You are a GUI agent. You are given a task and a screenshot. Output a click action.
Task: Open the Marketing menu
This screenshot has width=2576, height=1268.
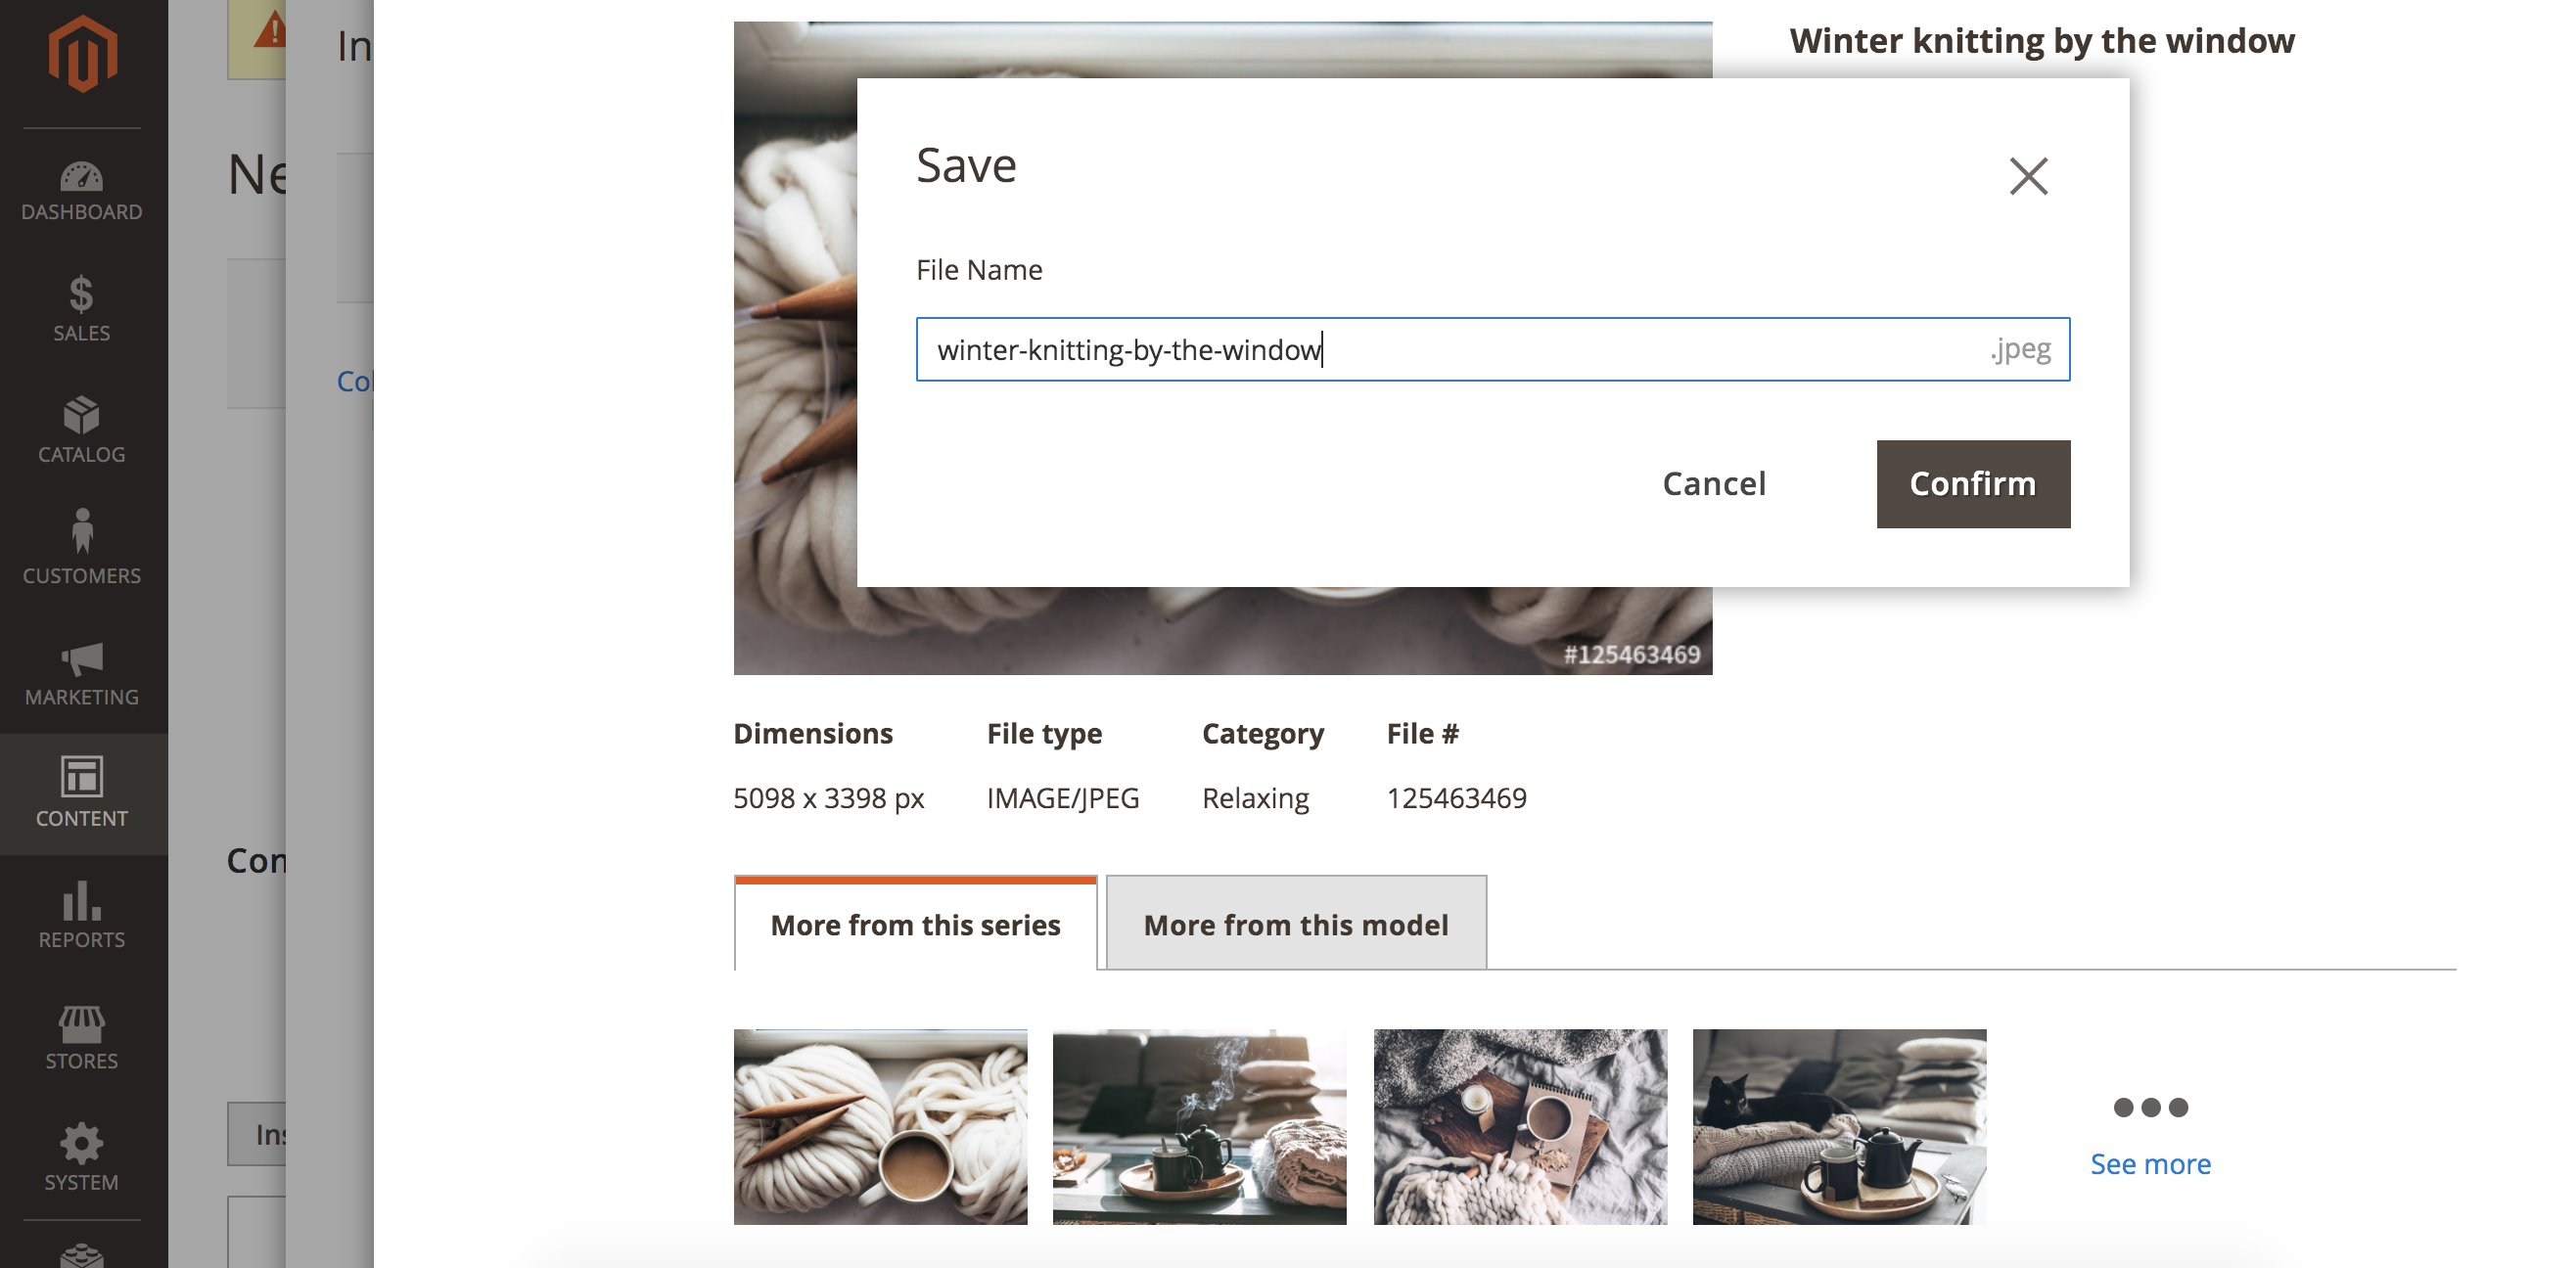pyautogui.click(x=82, y=673)
